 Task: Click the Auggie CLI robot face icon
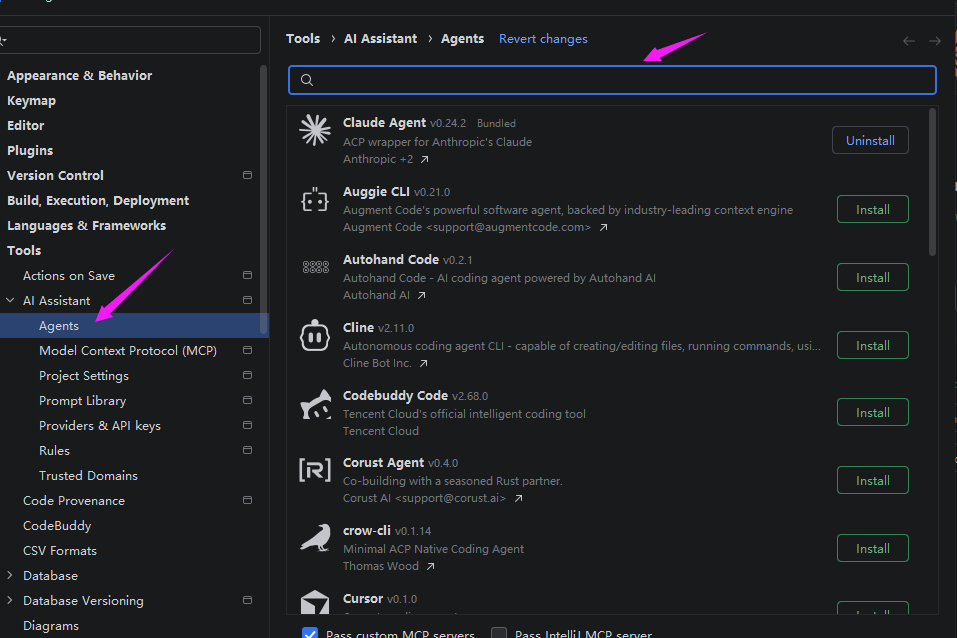(x=315, y=200)
